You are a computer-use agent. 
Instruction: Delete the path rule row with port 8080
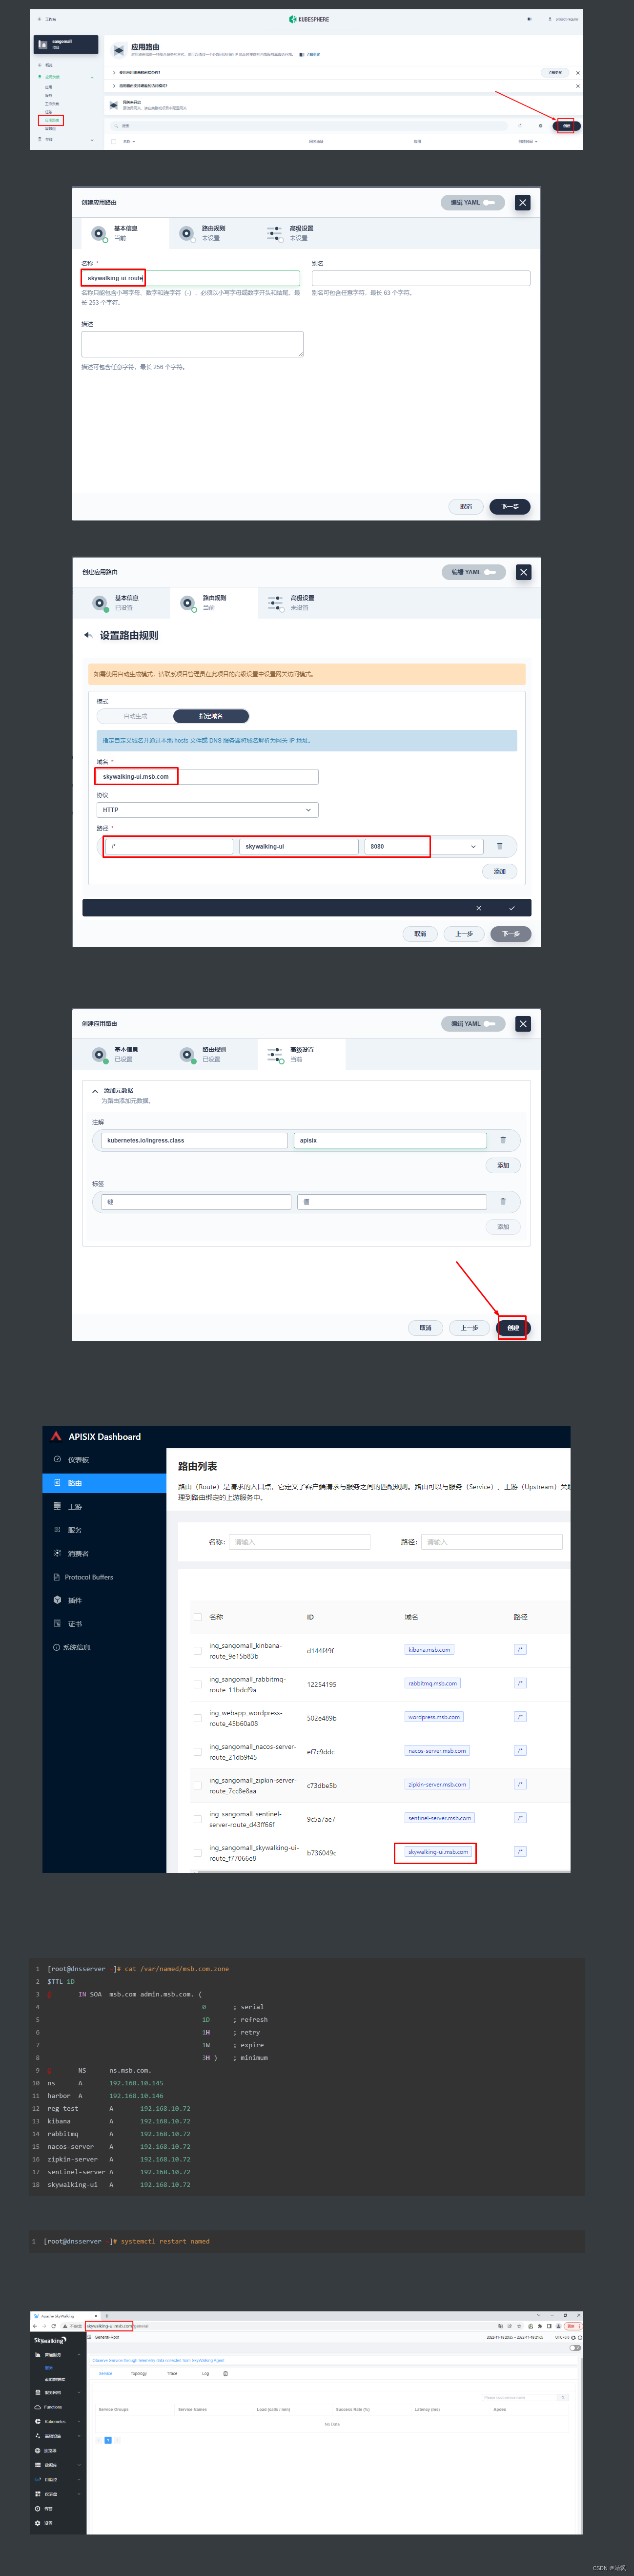(500, 846)
